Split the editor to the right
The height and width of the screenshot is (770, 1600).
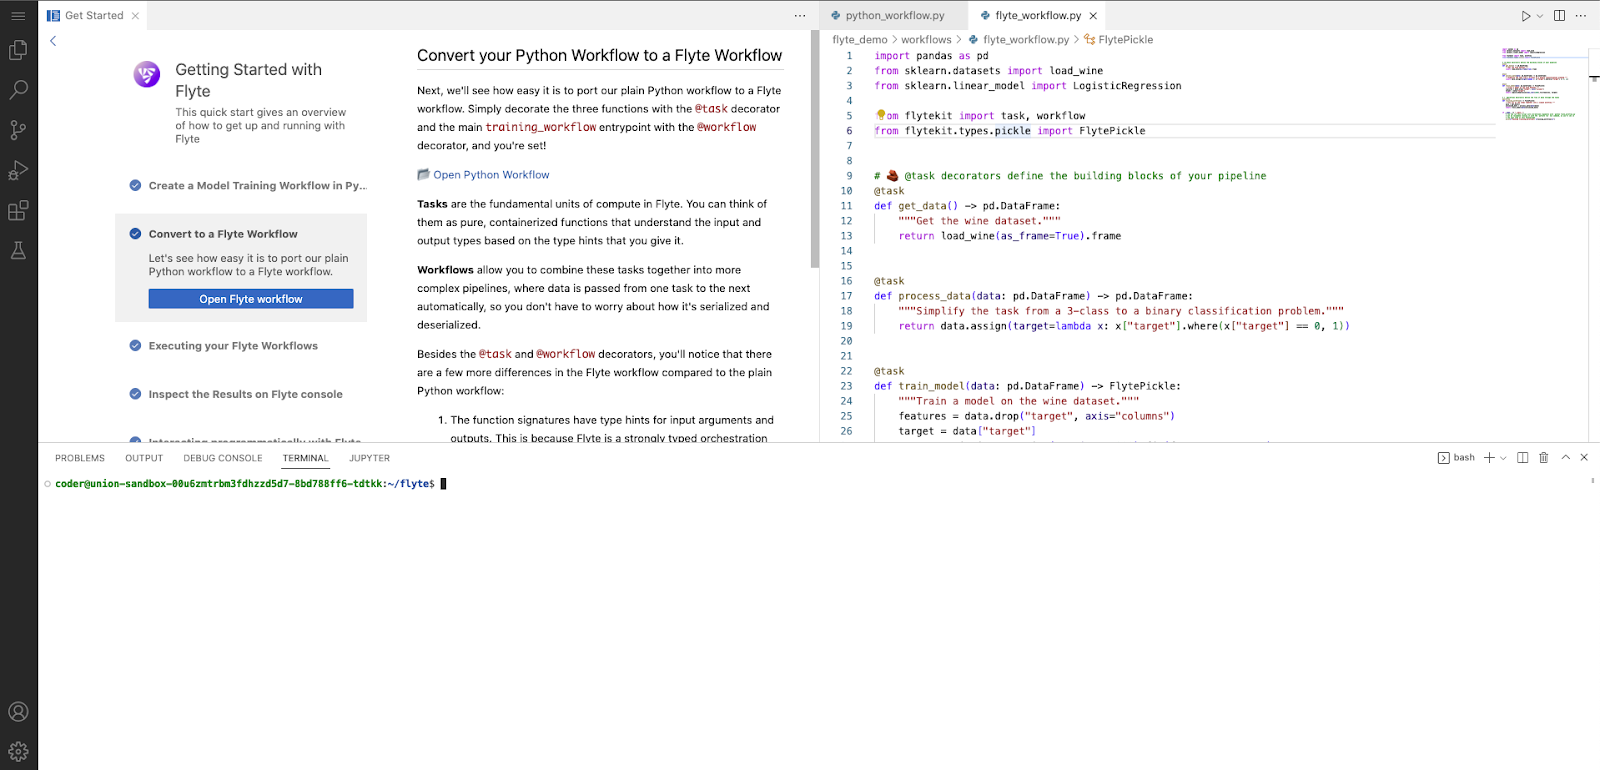tap(1559, 16)
